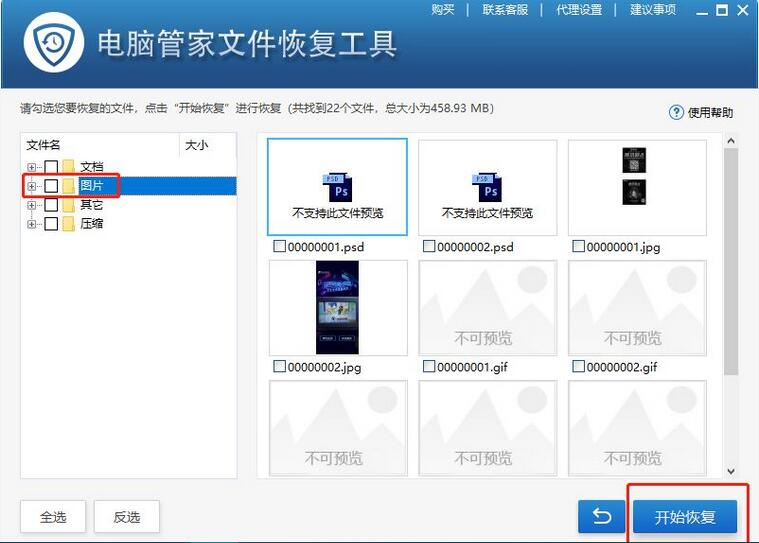Viewport: 759px width, 543px height.
Task: Click the shield logo icon in header
Action: (x=54, y=43)
